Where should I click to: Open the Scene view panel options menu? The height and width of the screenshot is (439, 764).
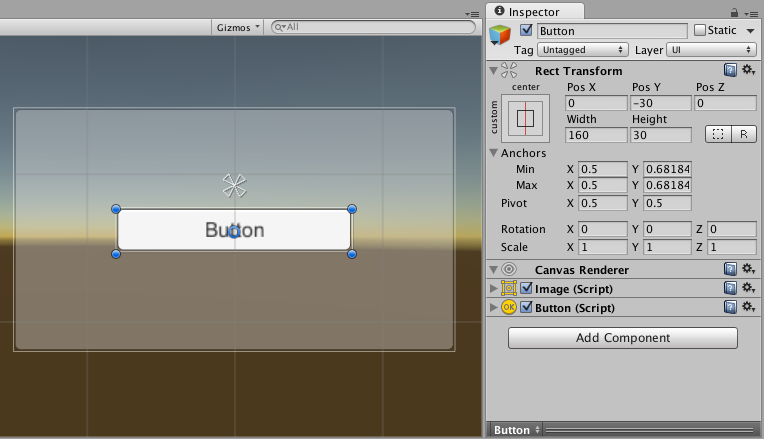[x=472, y=14]
